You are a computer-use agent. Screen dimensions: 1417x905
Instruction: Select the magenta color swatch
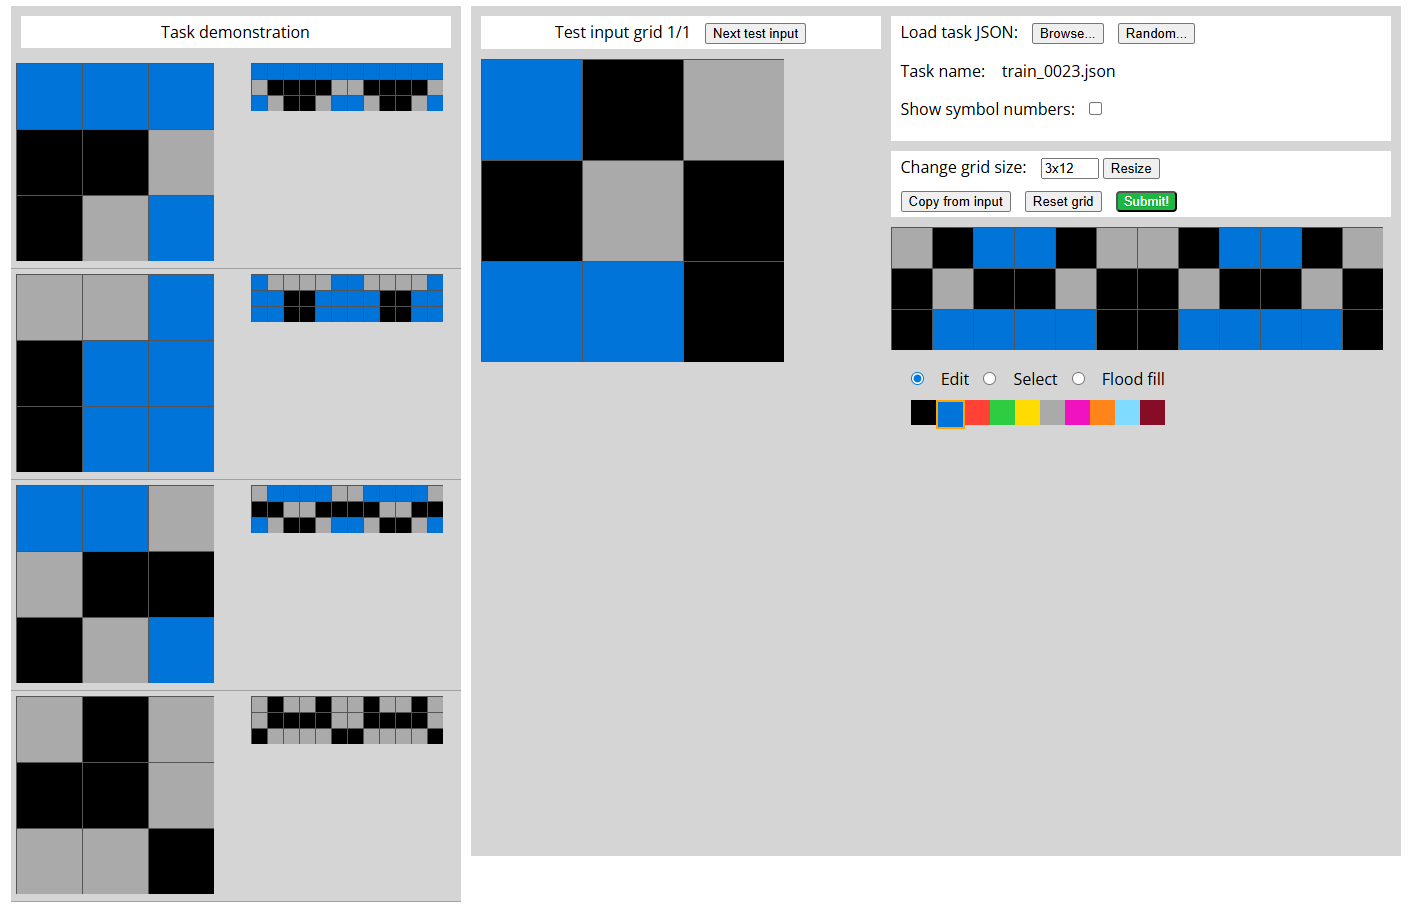coord(1077,413)
